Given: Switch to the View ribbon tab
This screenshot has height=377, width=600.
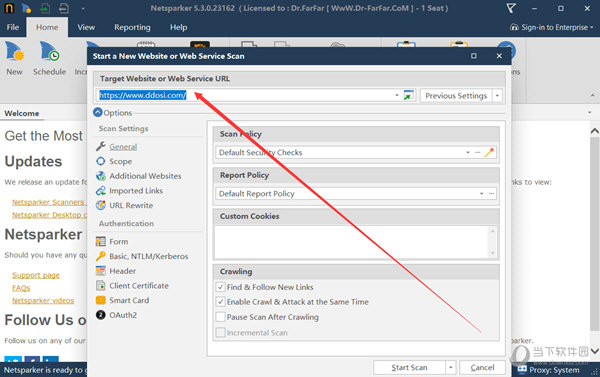Looking at the screenshot, I should coord(86,27).
